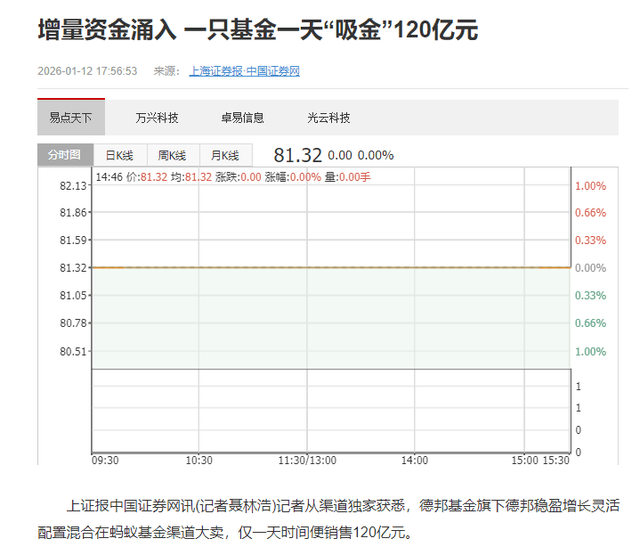
Task: Open the 中国证券网 source link
Action: 273,71
